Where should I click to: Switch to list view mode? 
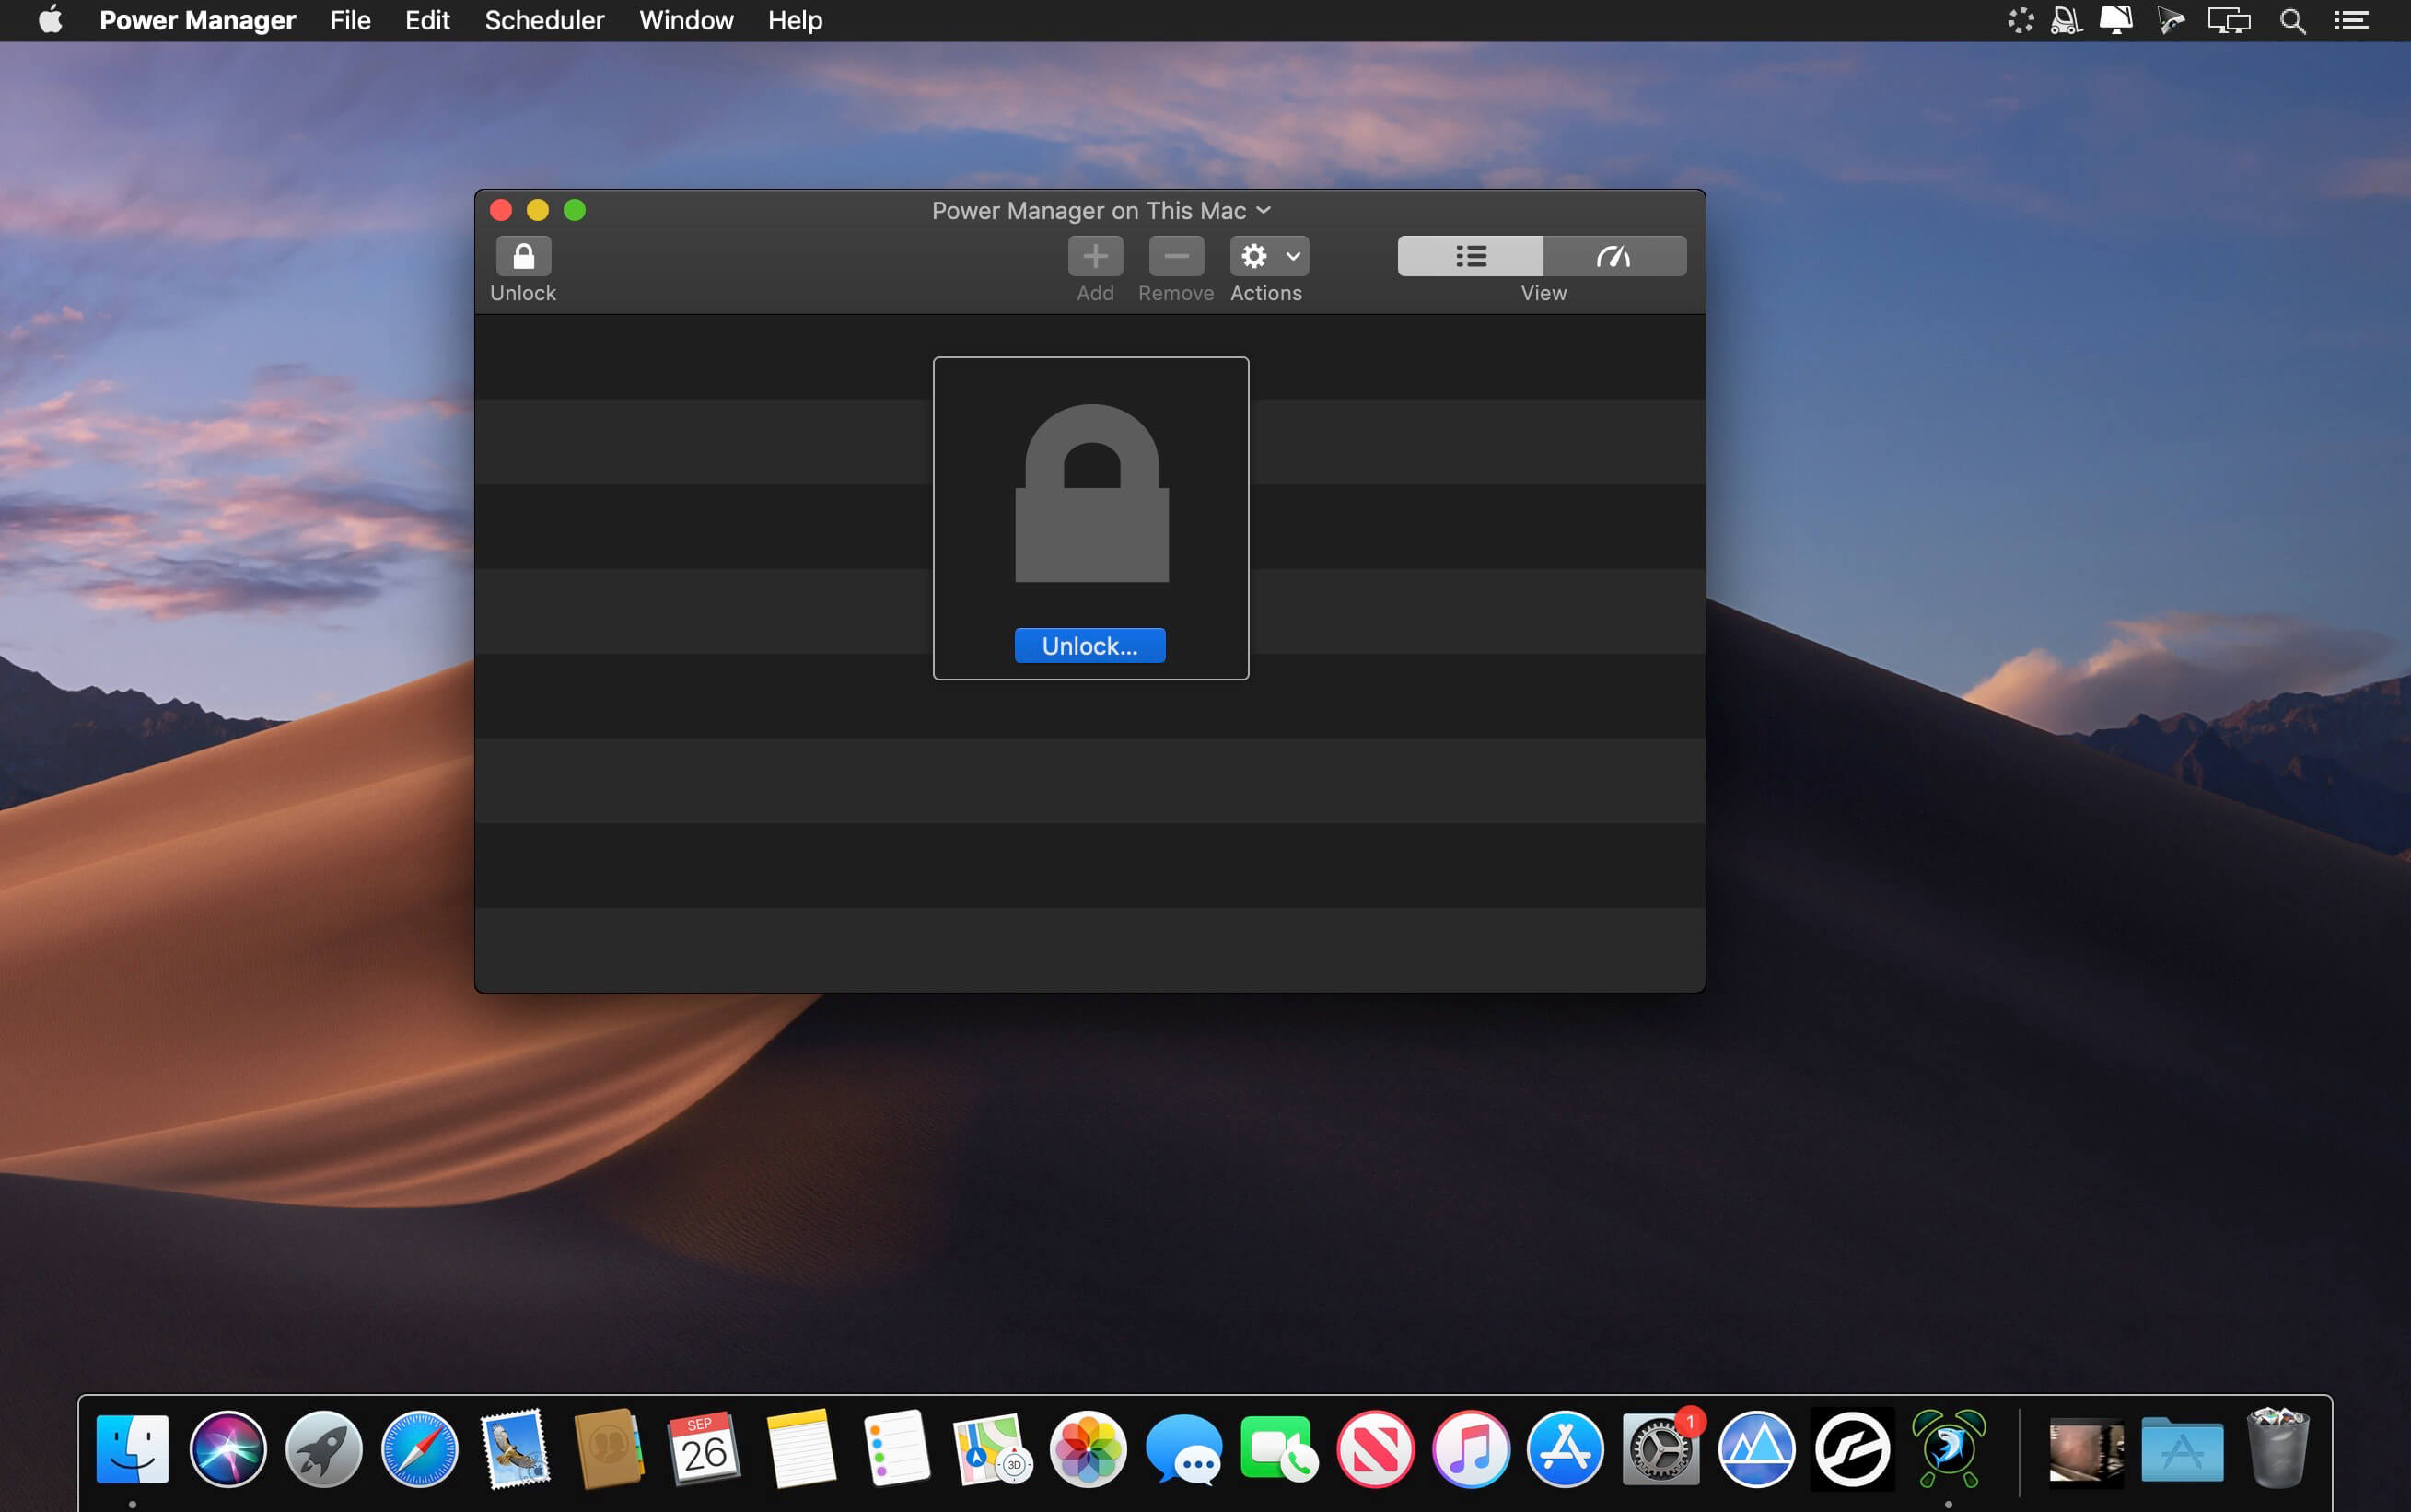tap(1470, 256)
